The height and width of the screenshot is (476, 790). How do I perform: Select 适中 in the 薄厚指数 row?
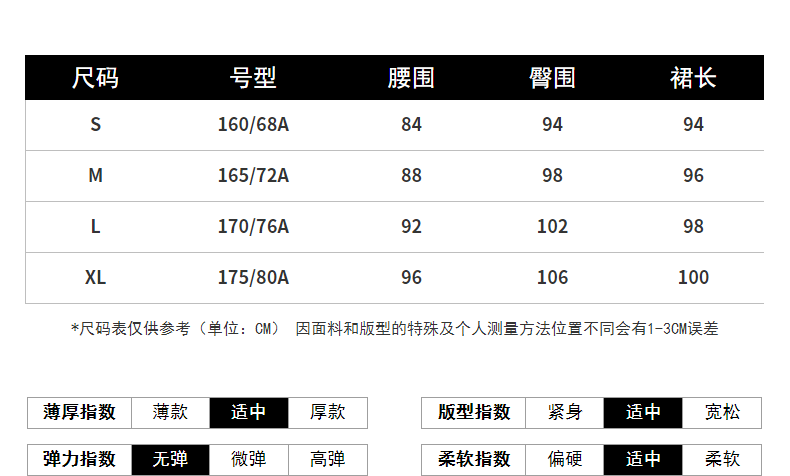248,412
